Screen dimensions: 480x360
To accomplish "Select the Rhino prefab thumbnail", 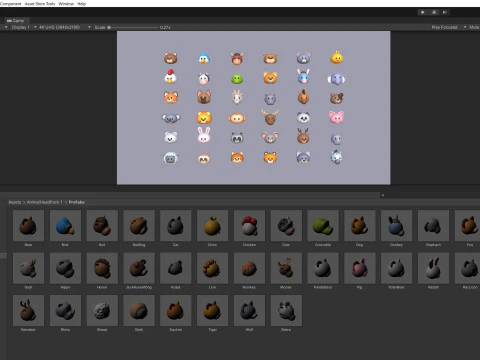I will click(65, 310).
